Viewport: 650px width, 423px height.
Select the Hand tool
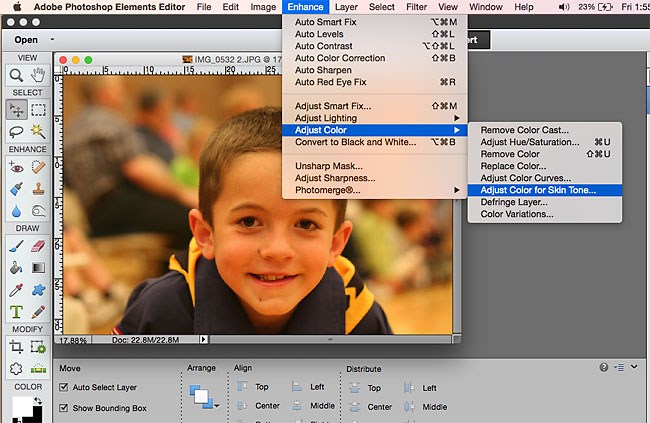pyautogui.click(x=38, y=75)
